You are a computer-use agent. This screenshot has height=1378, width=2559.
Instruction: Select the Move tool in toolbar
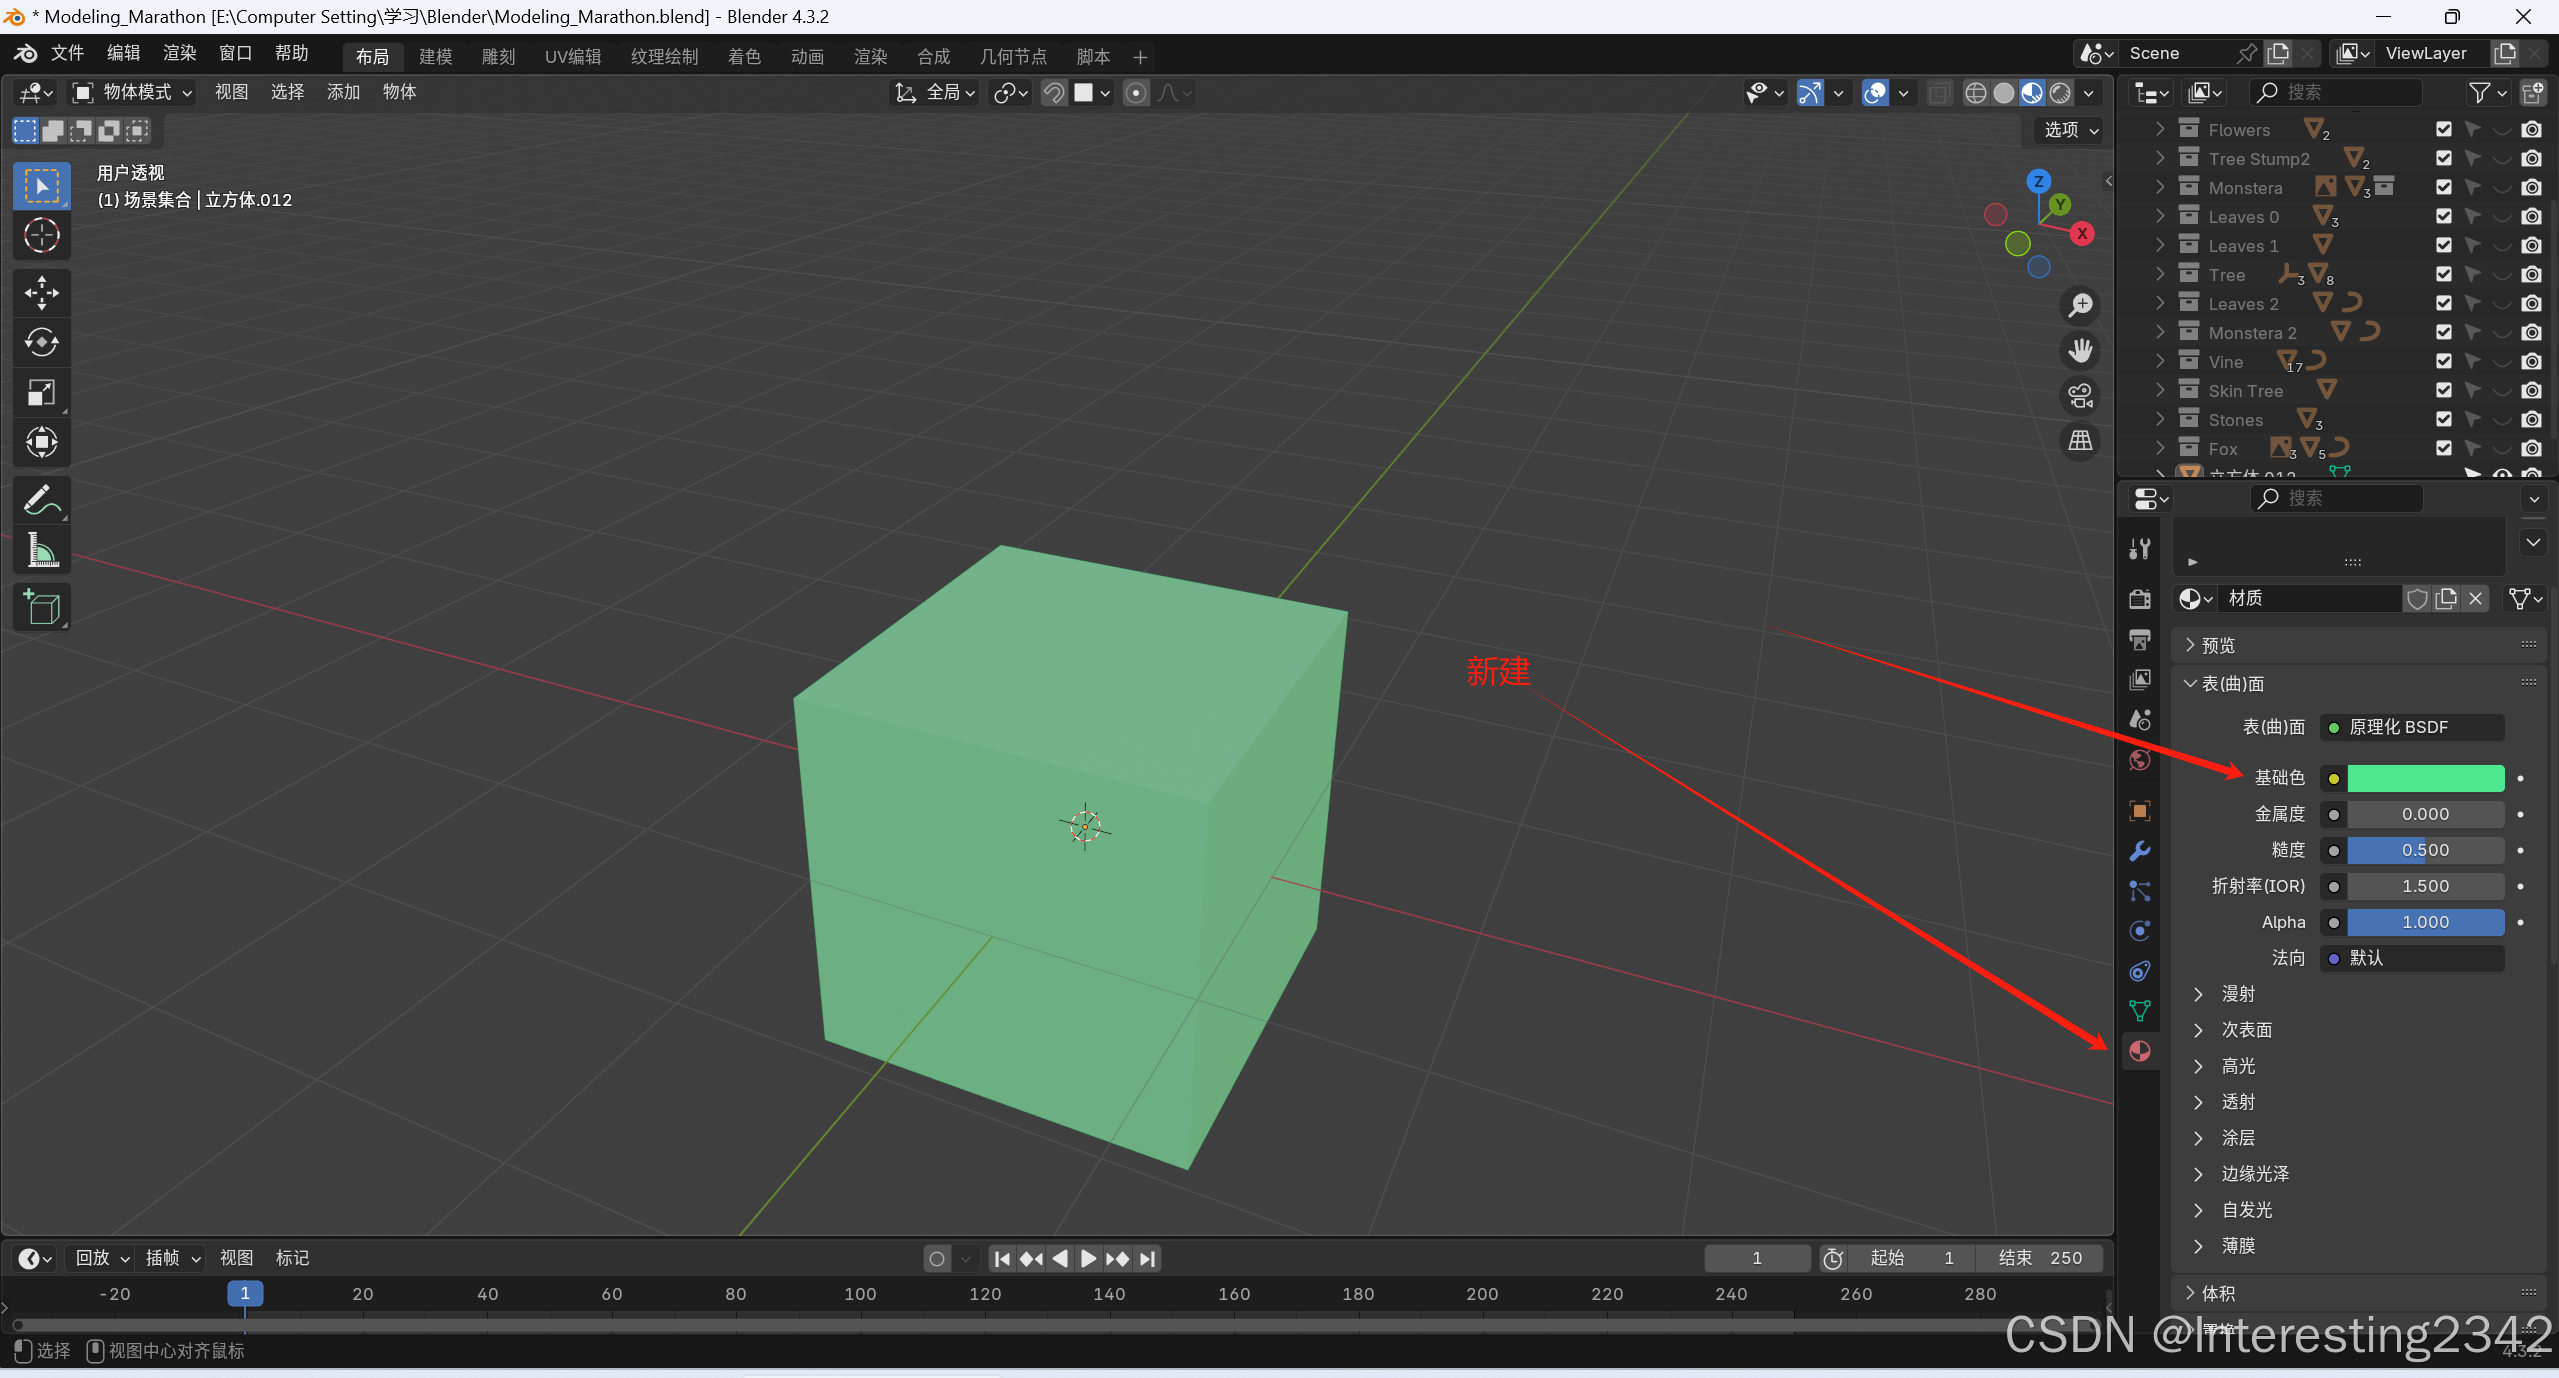[41, 292]
